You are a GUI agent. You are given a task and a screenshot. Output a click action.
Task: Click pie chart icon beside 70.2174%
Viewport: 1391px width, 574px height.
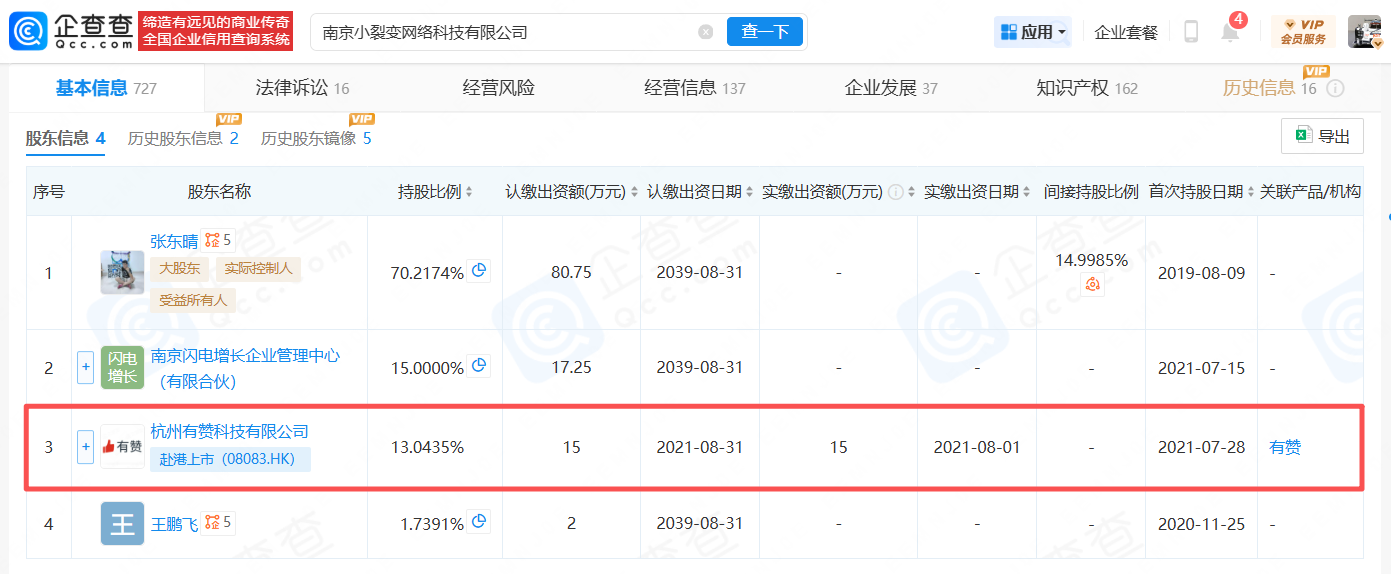[x=479, y=271]
